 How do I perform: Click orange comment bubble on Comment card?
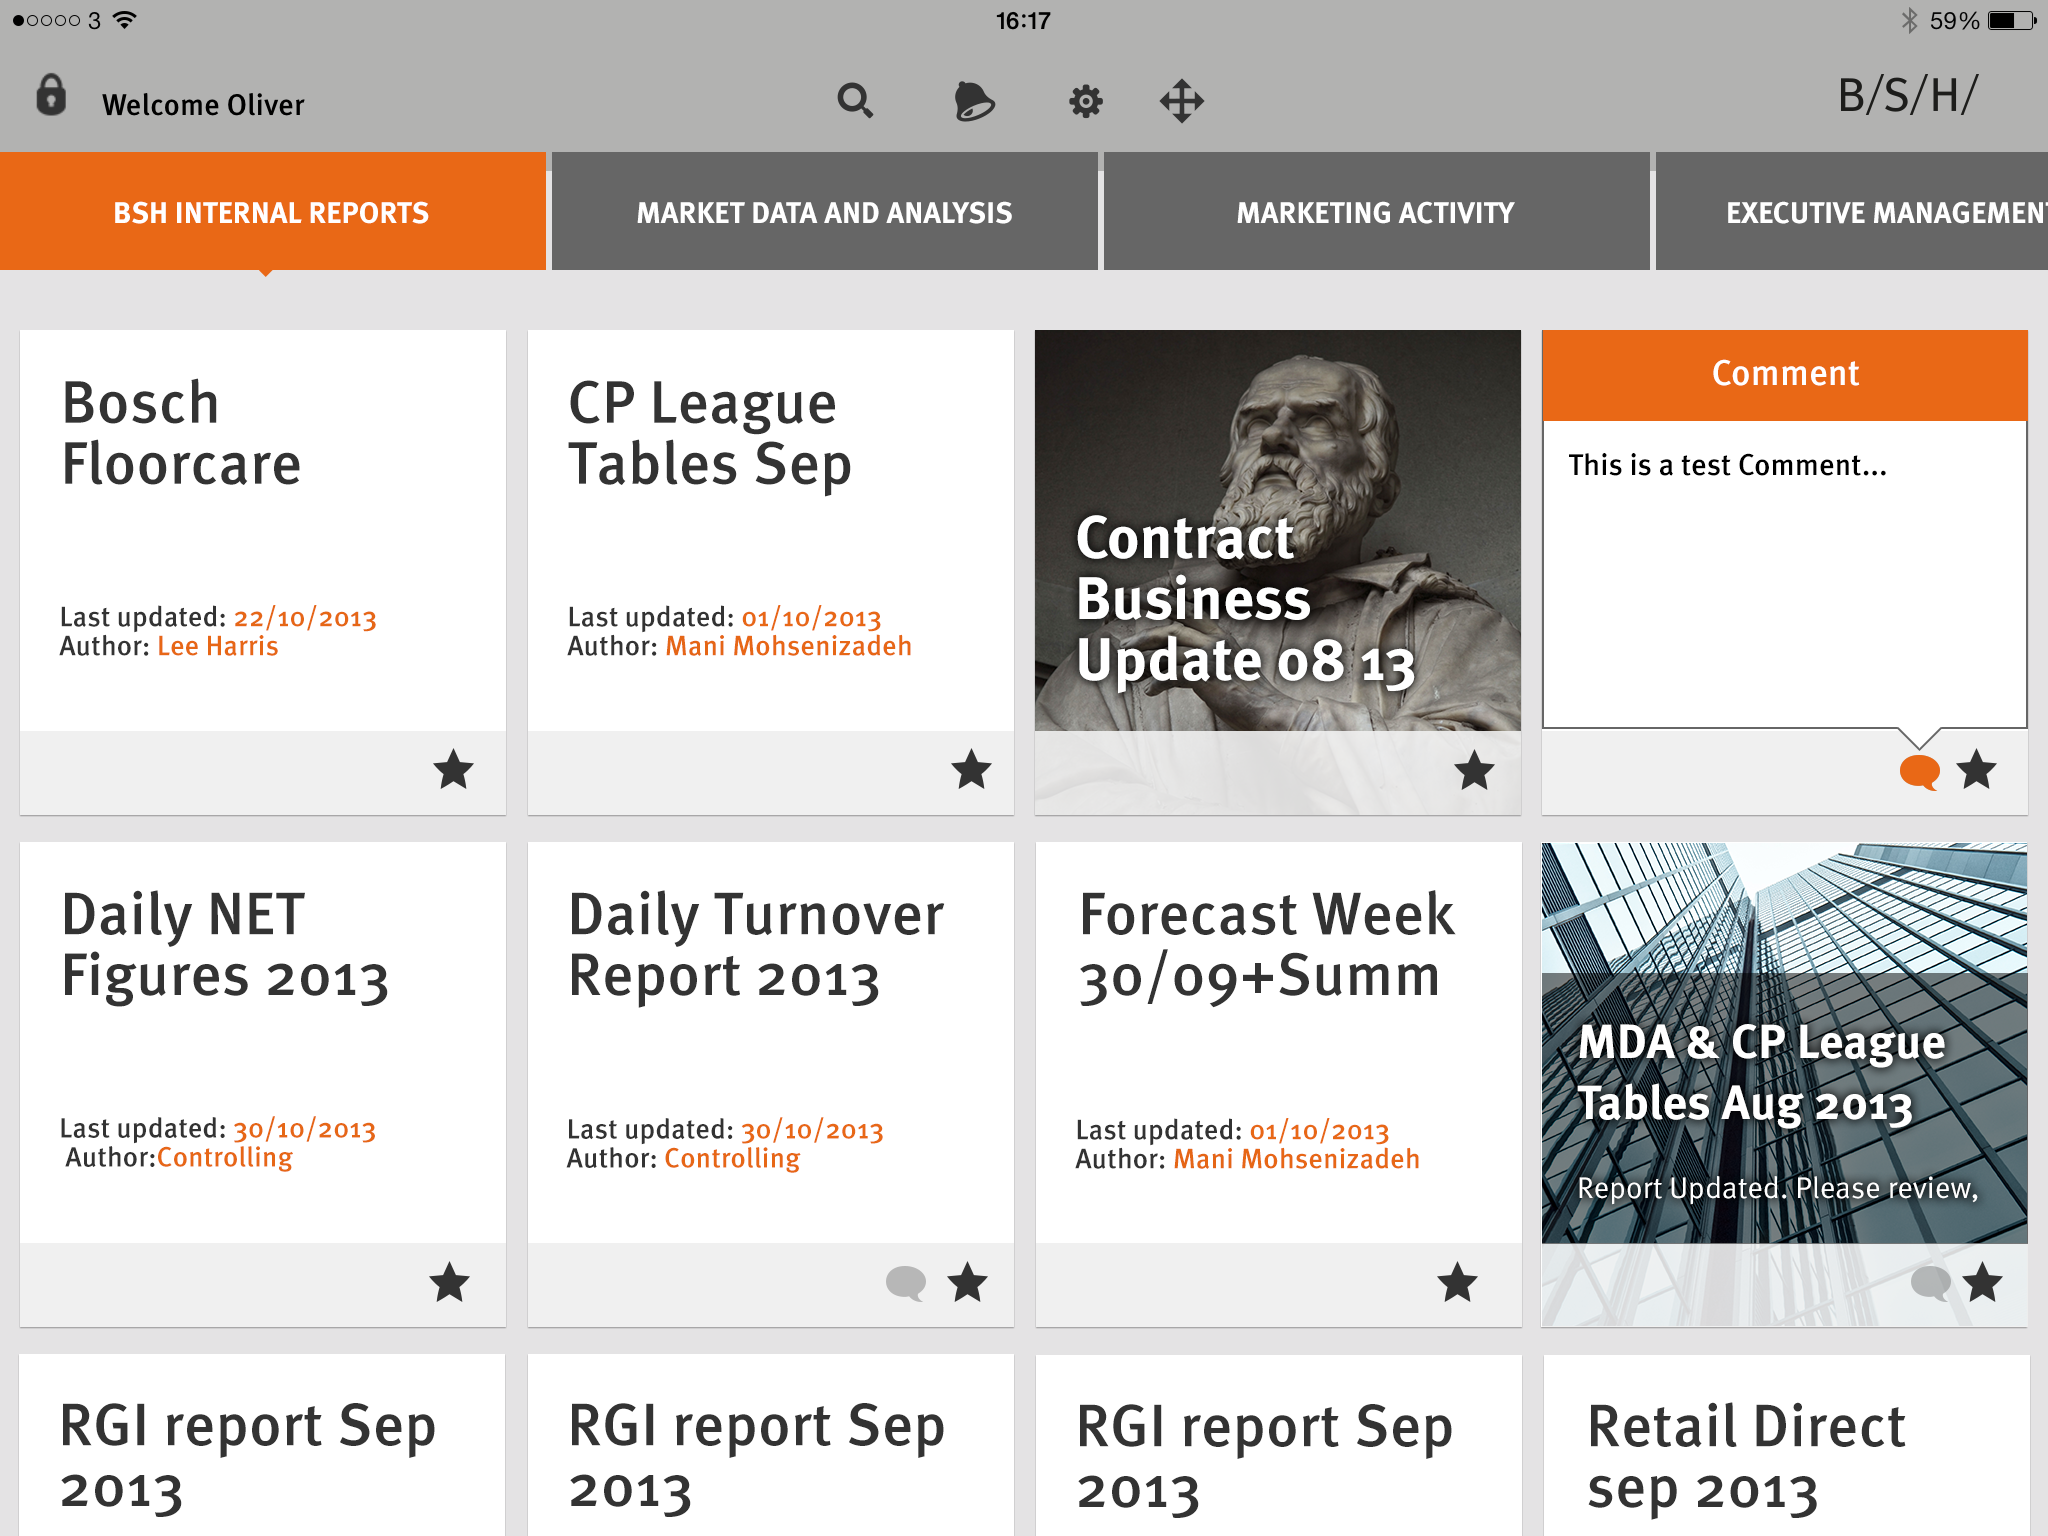click(x=1918, y=772)
